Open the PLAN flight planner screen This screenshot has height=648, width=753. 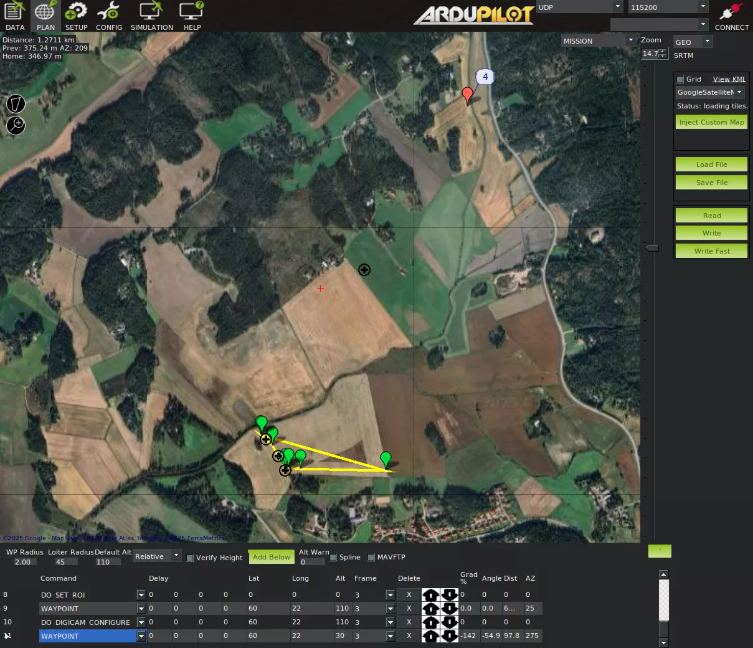tap(45, 16)
